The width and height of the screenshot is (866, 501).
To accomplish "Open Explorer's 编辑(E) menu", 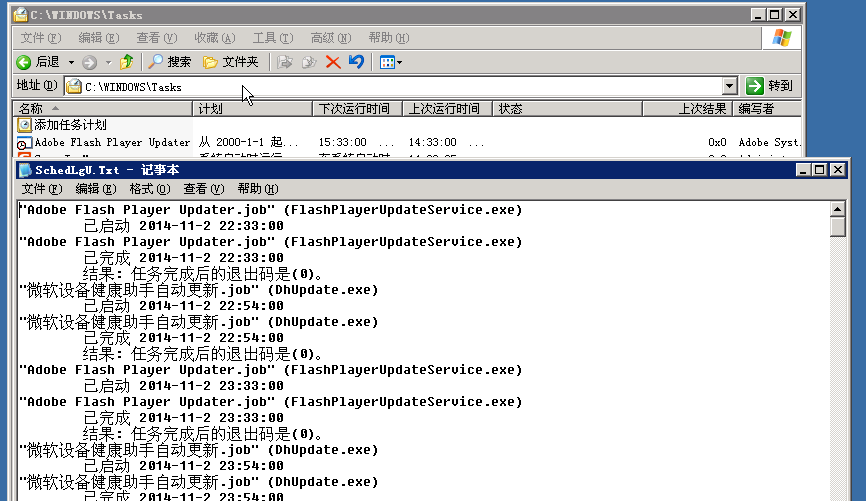I will point(99,38).
